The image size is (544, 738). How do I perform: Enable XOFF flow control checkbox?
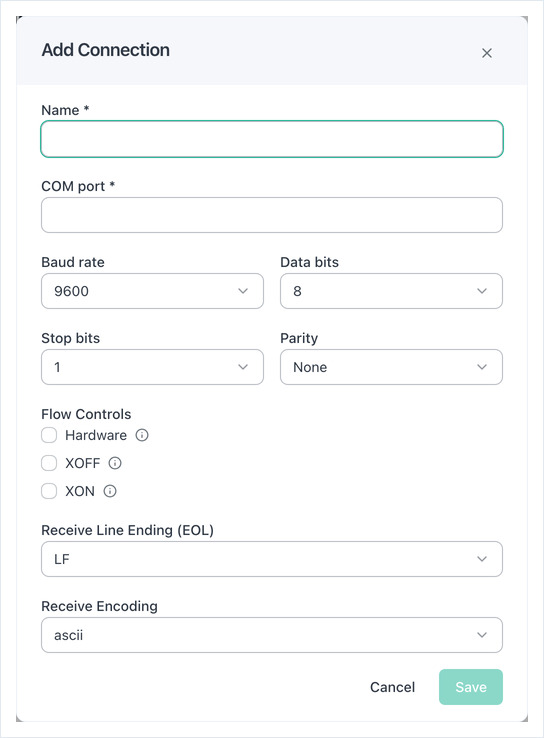point(49,463)
